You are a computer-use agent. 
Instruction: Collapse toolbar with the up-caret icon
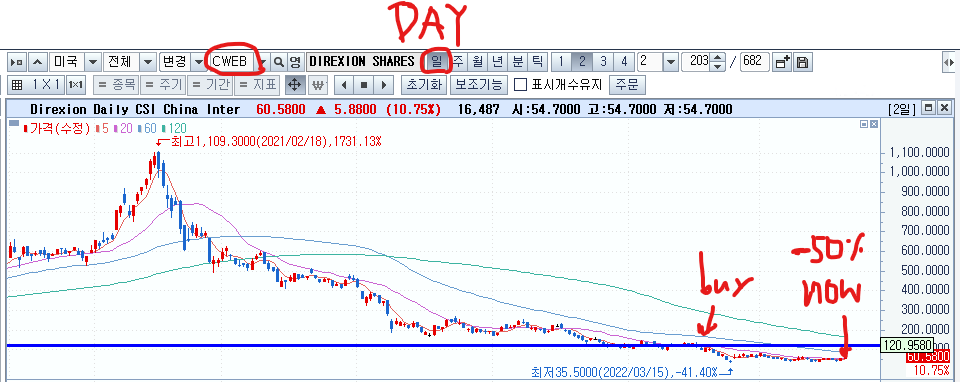[38, 61]
